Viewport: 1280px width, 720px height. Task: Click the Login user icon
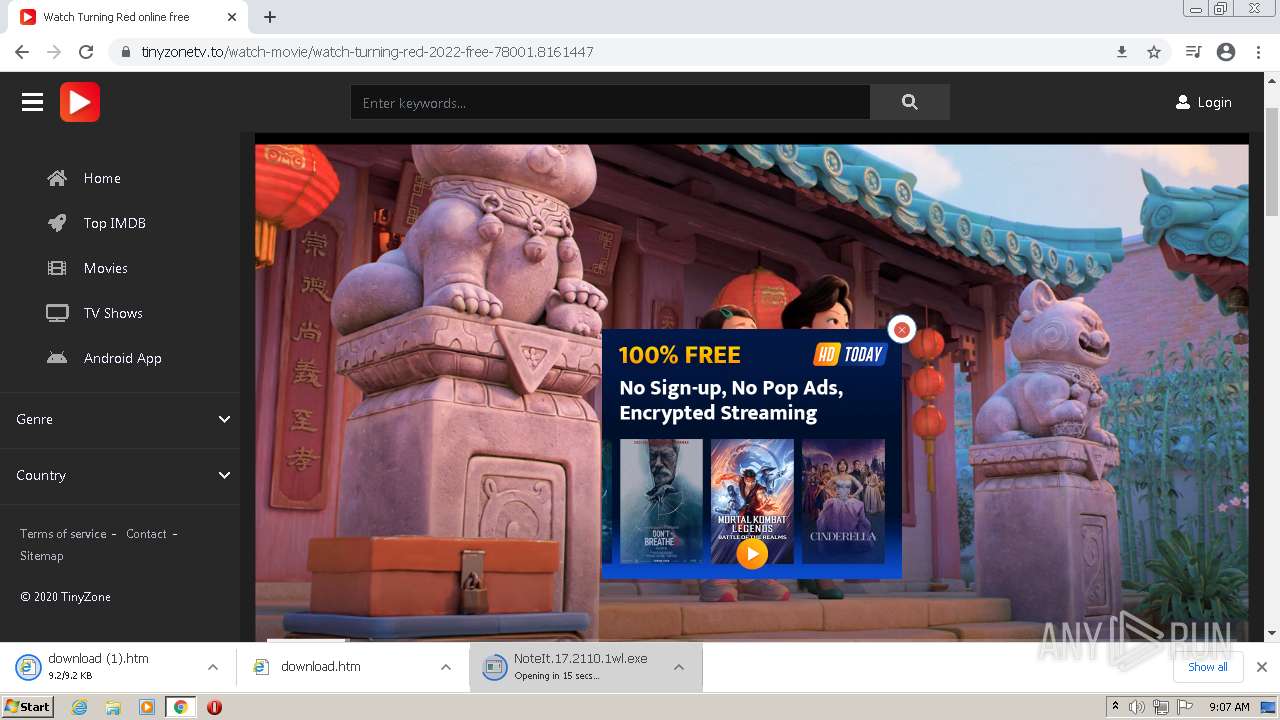[1183, 102]
